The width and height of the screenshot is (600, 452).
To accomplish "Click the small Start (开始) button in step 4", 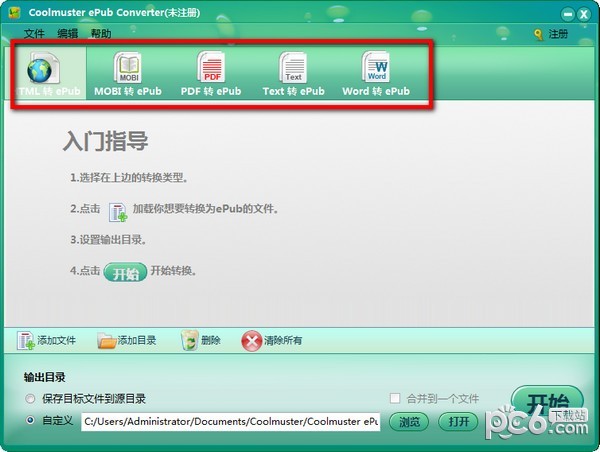I will click(126, 272).
